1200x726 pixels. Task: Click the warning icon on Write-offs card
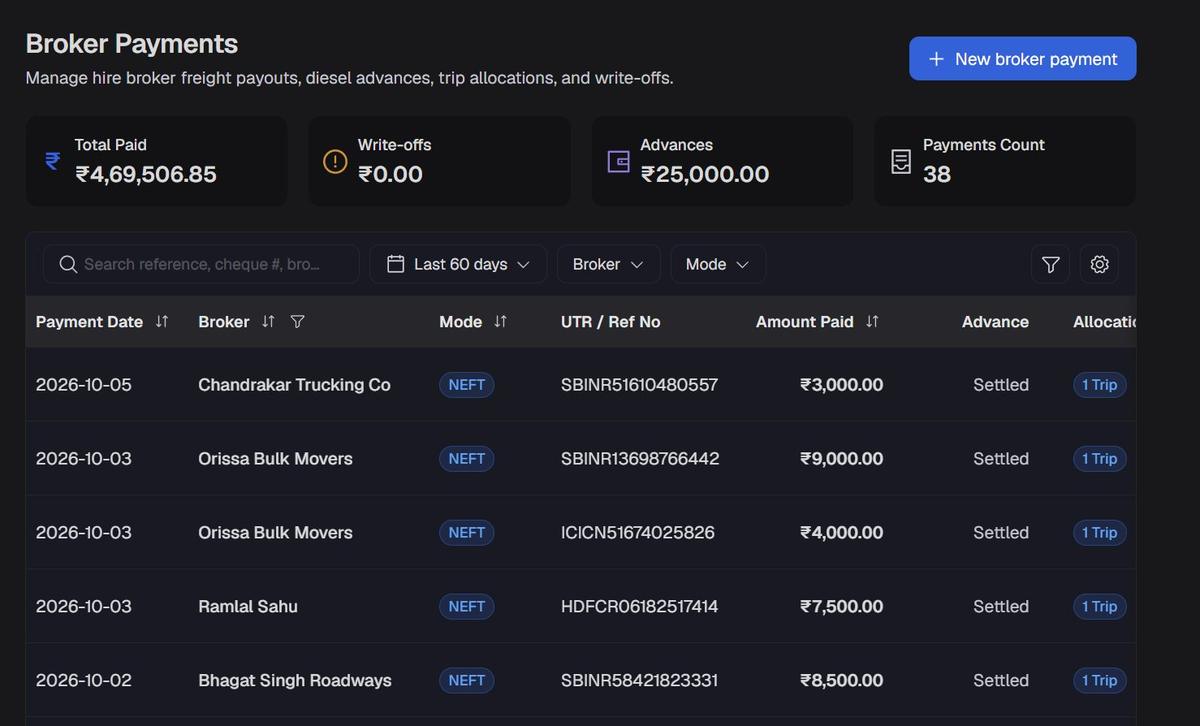(x=335, y=161)
